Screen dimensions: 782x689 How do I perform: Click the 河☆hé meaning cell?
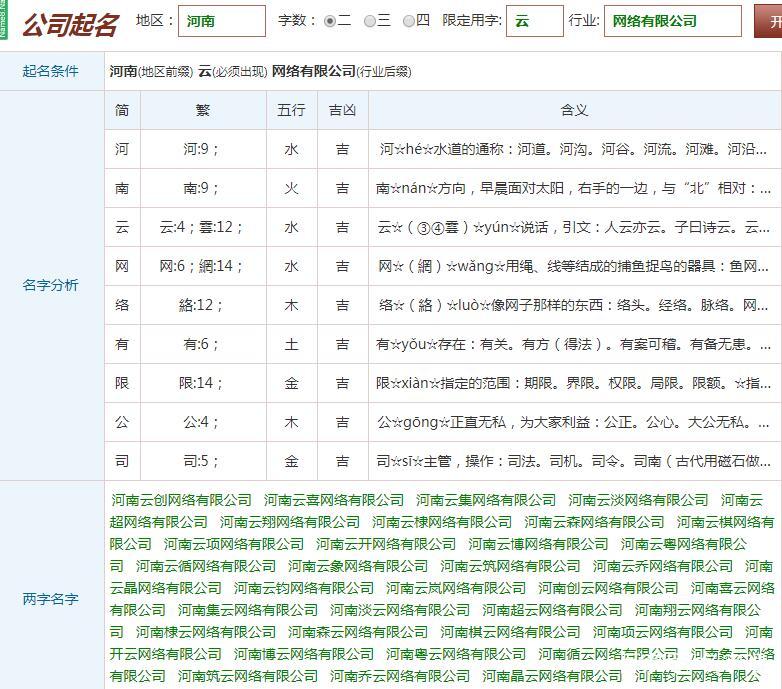coord(575,149)
